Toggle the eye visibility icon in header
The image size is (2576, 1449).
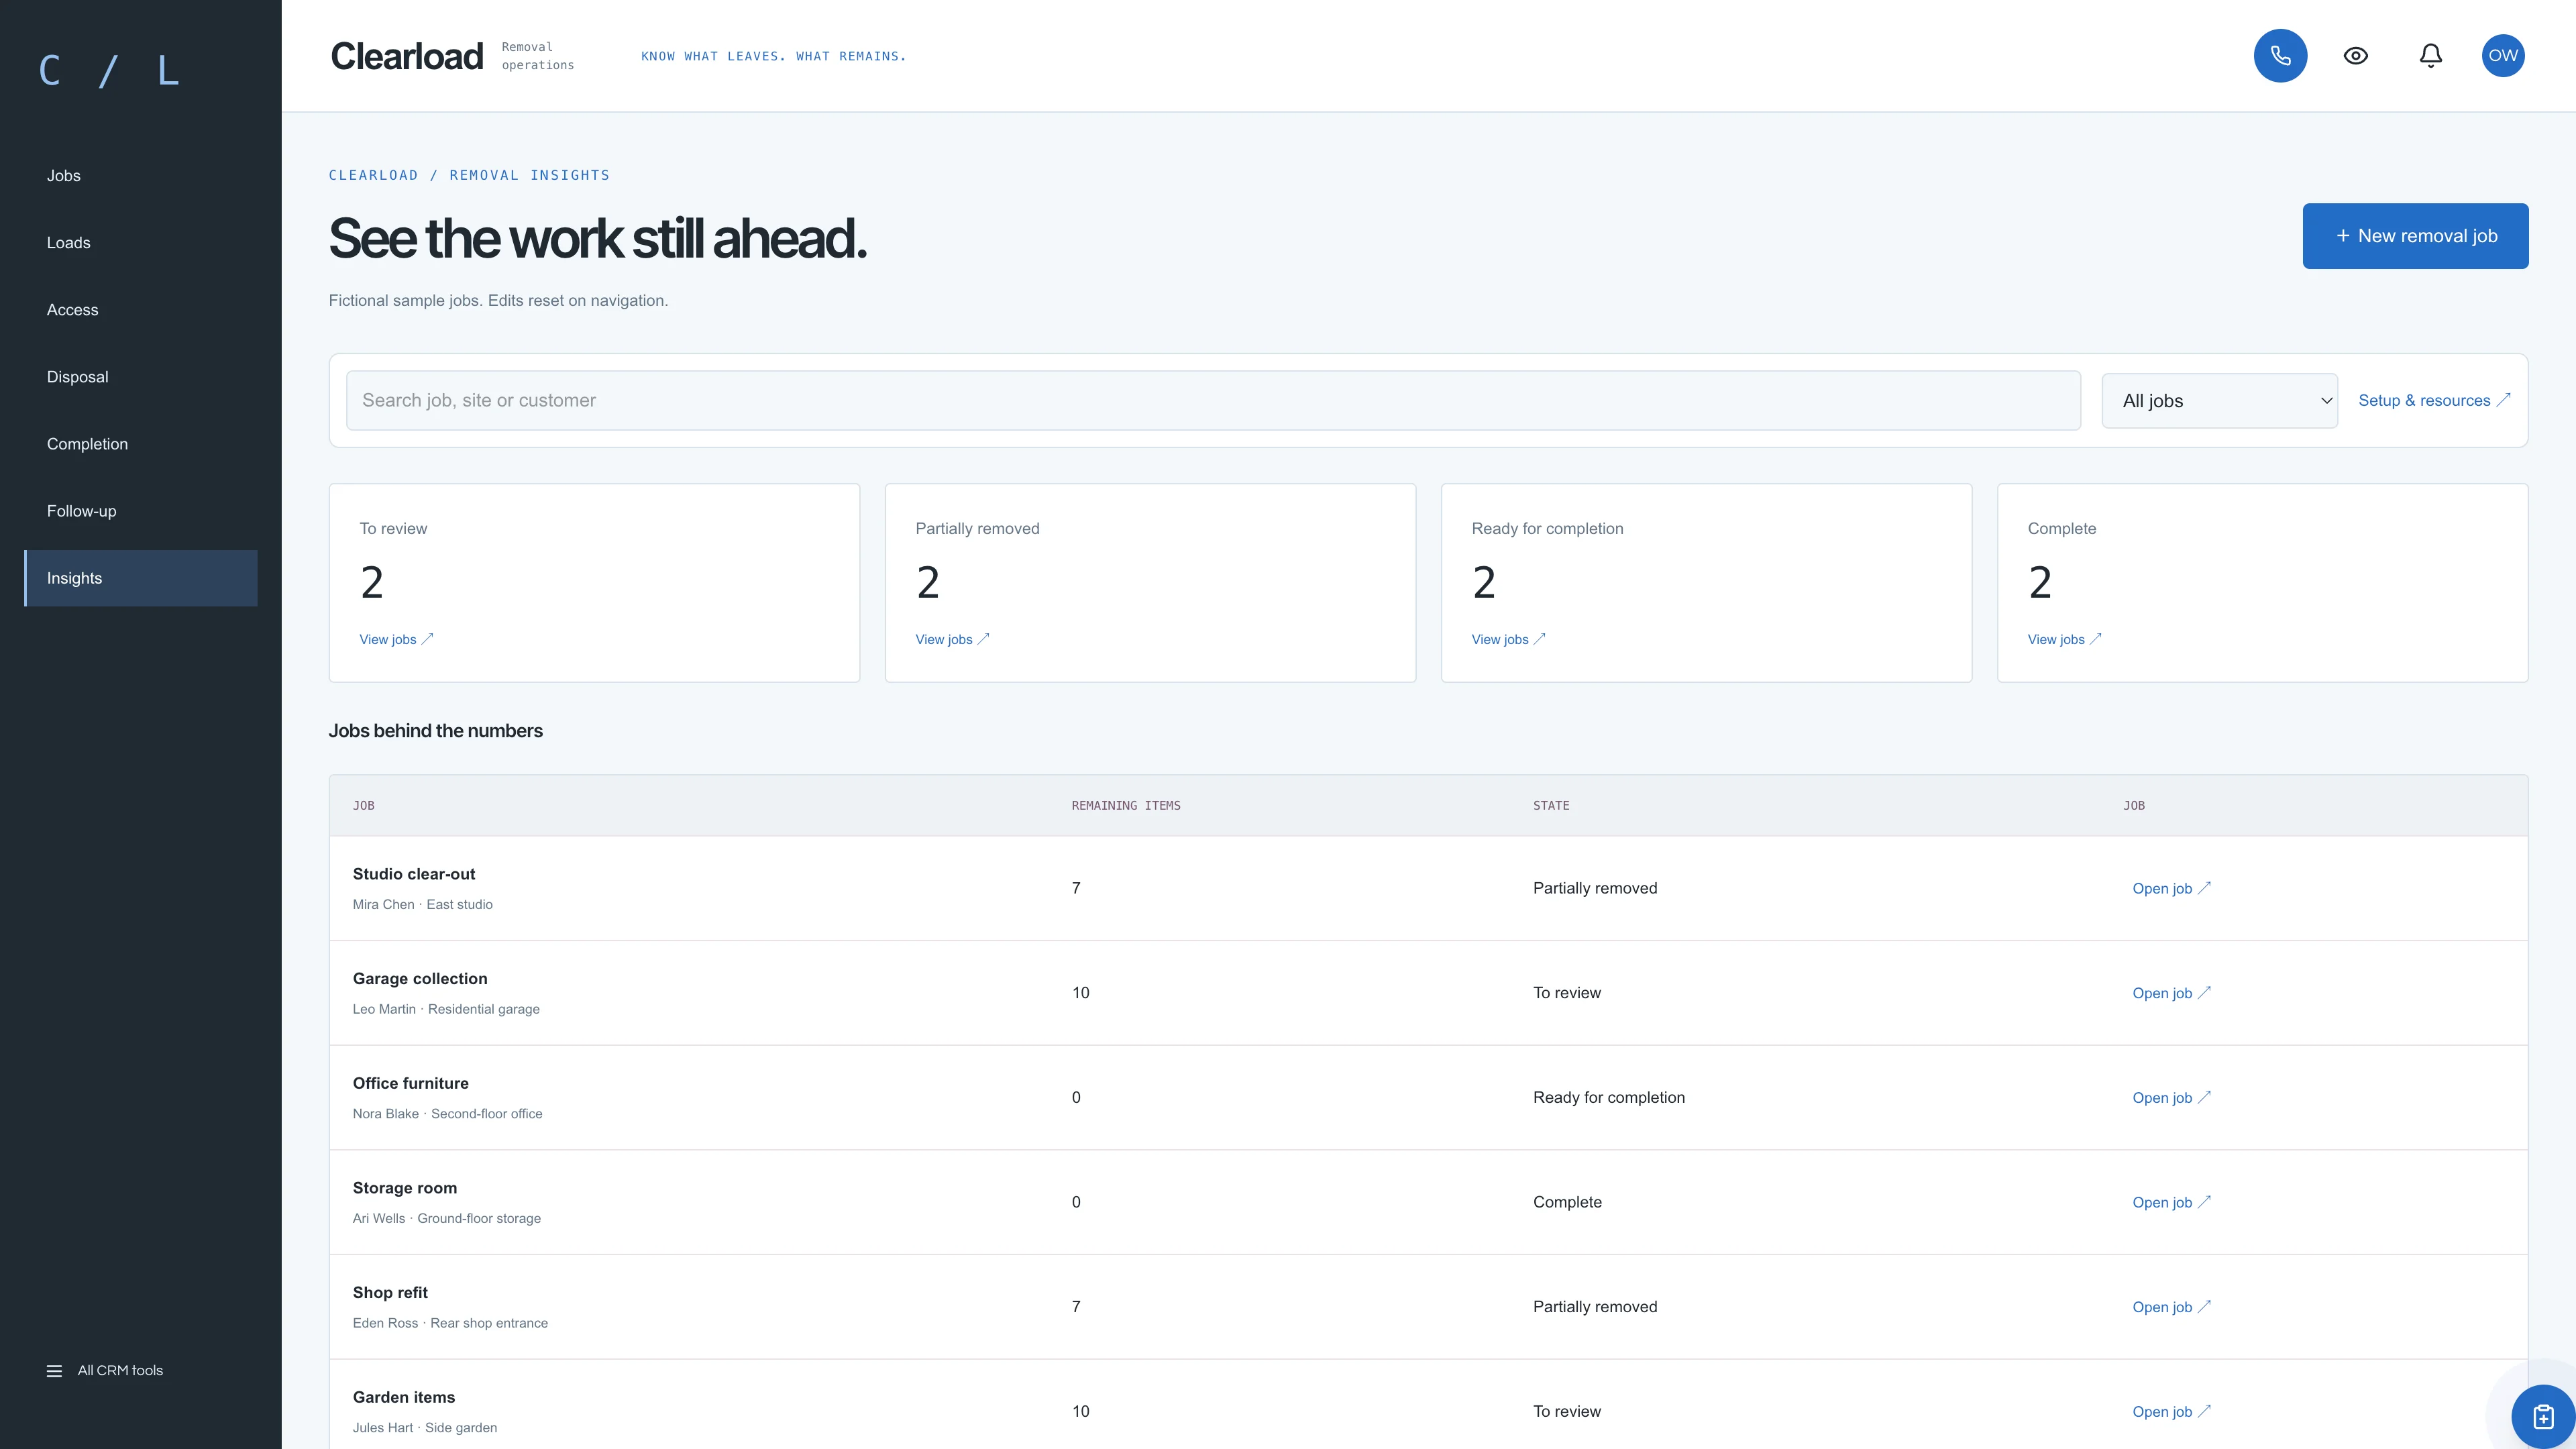coord(2356,56)
